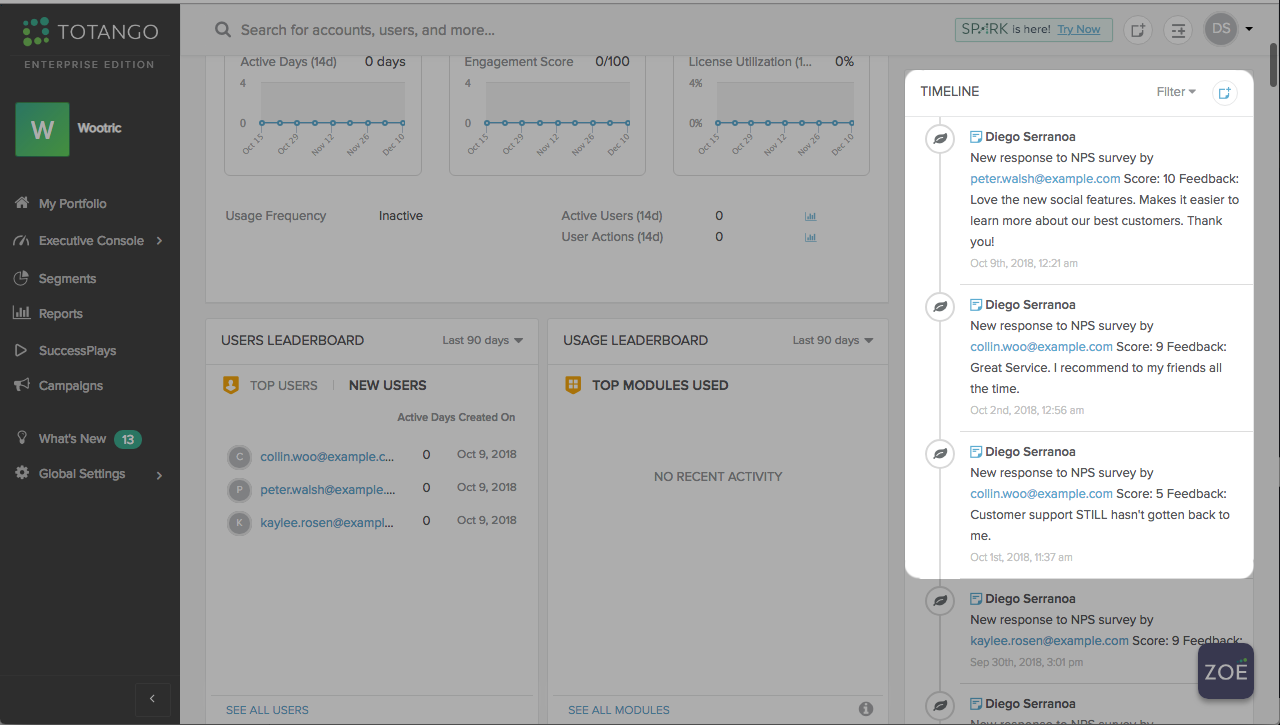Open Campaigns in sidebar
The height and width of the screenshot is (725, 1280).
(x=70, y=386)
